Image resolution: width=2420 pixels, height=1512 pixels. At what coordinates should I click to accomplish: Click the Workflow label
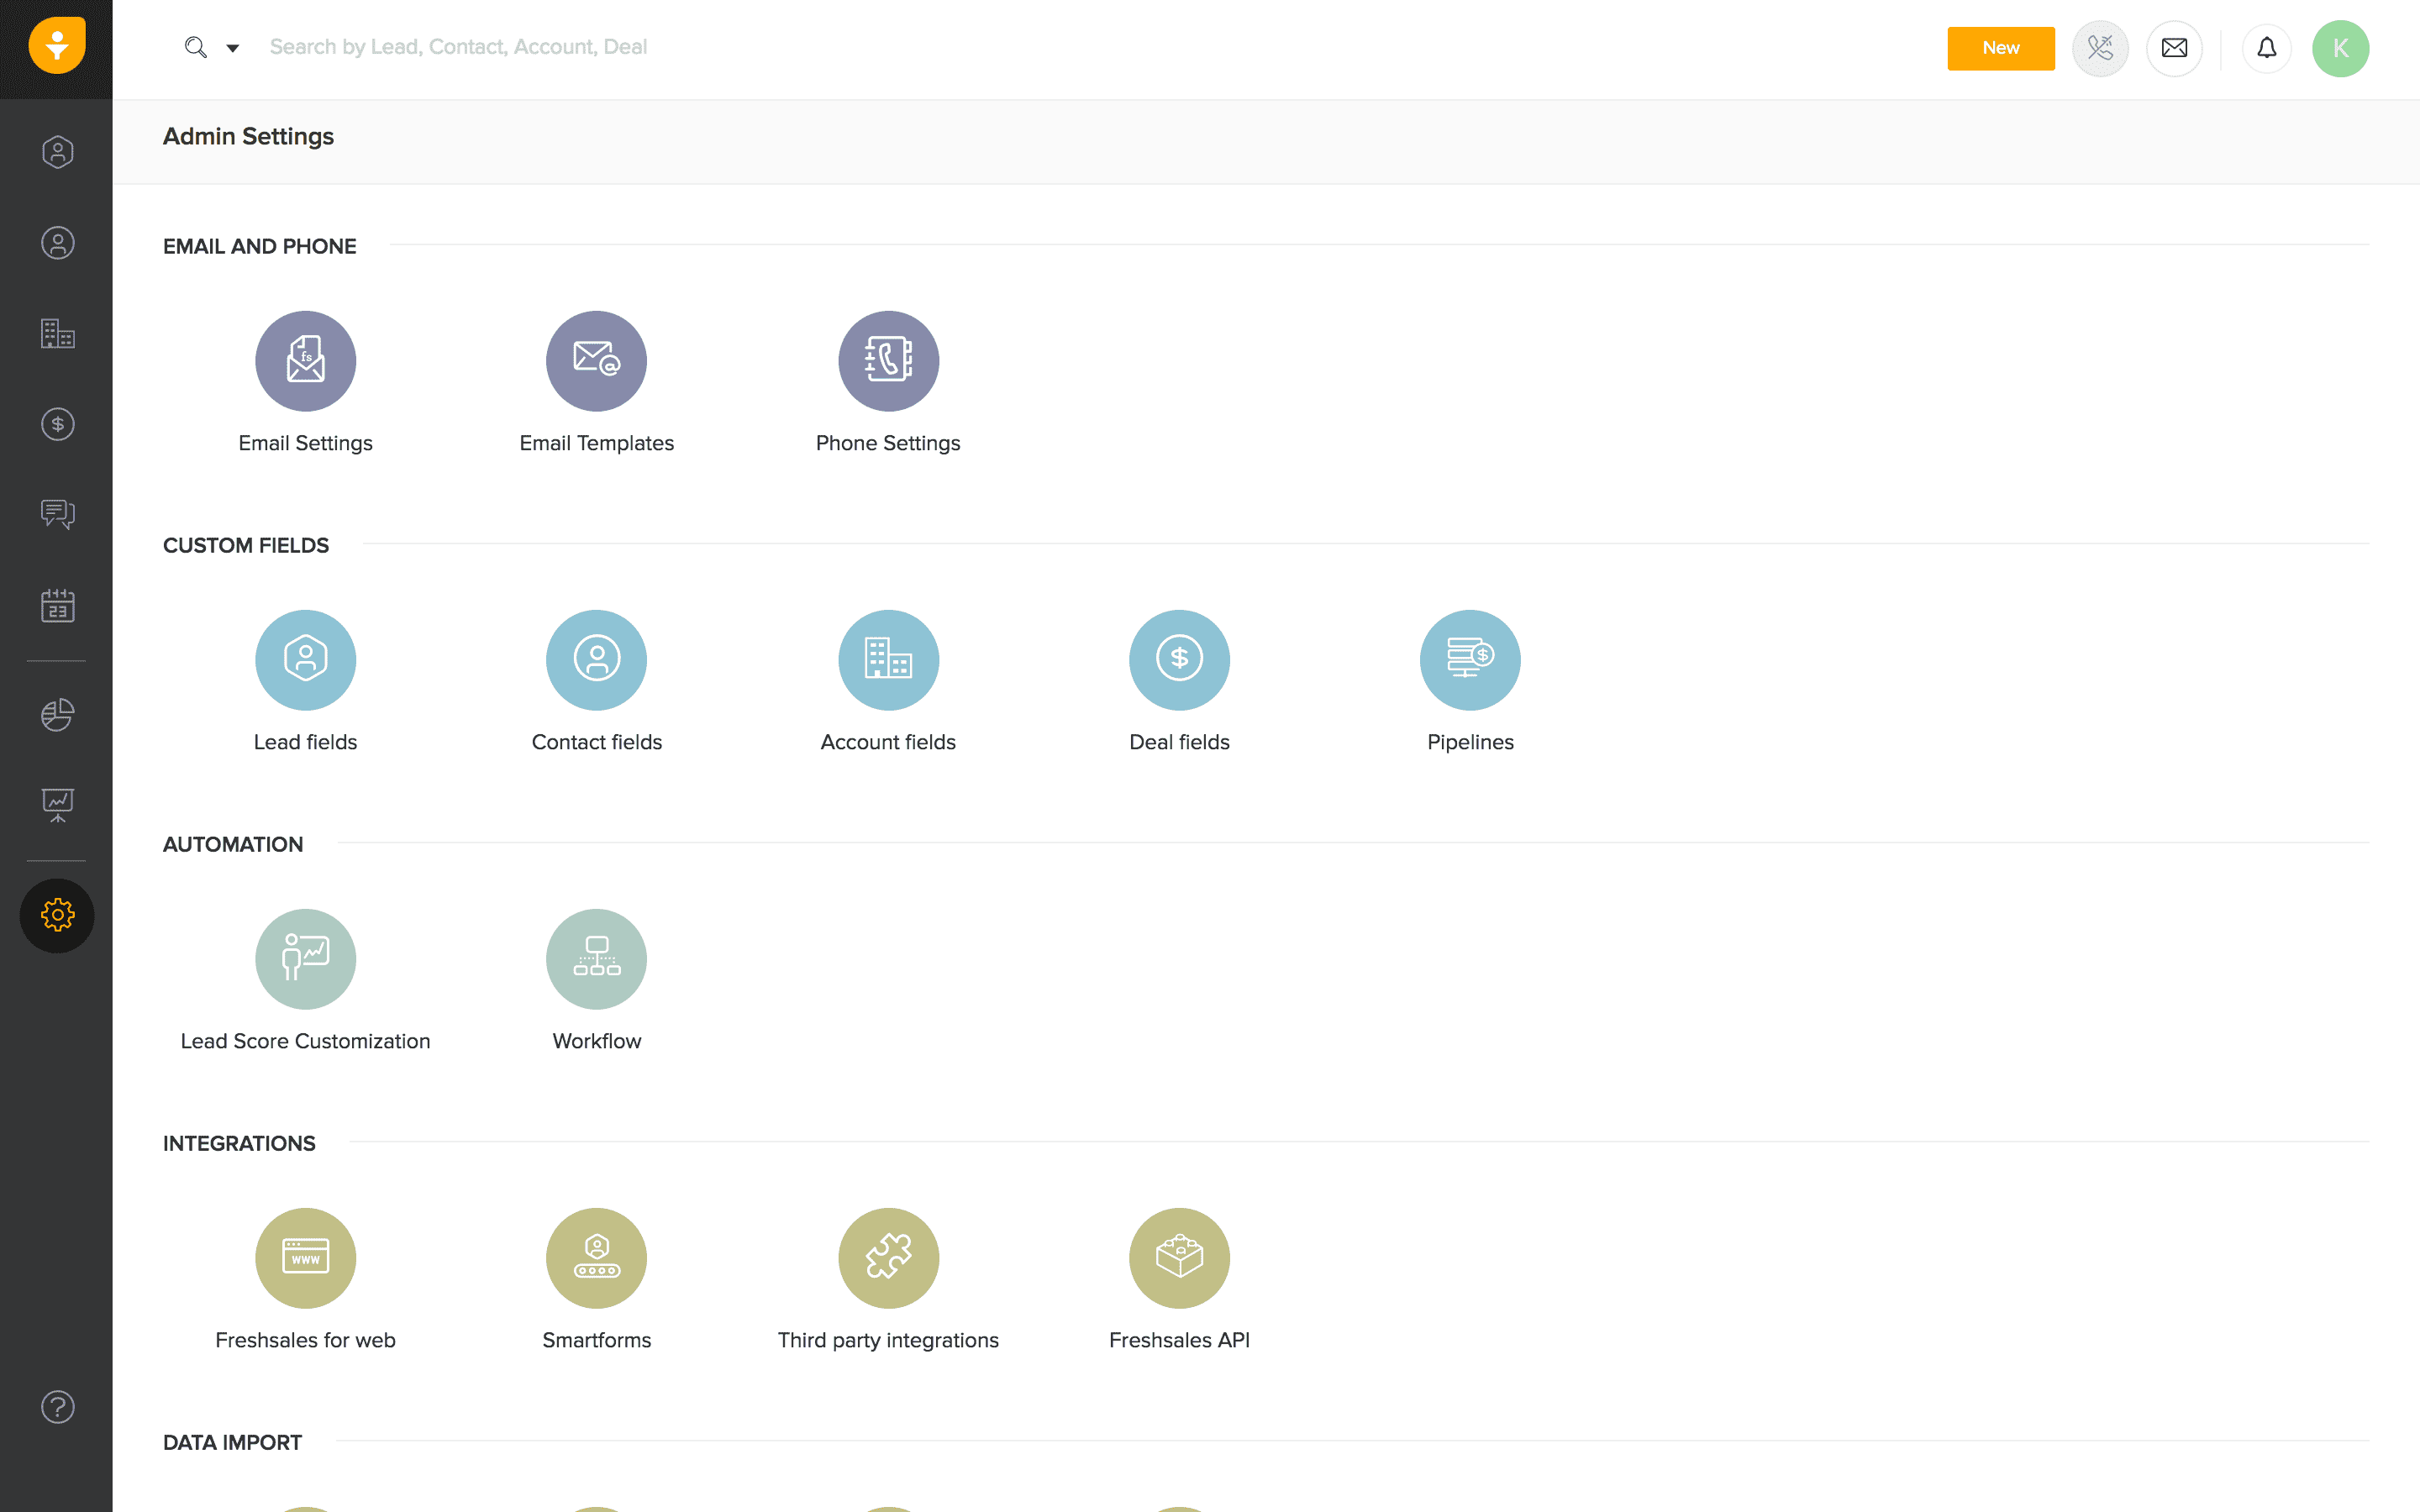pyautogui.click(x=596, y=1041)
